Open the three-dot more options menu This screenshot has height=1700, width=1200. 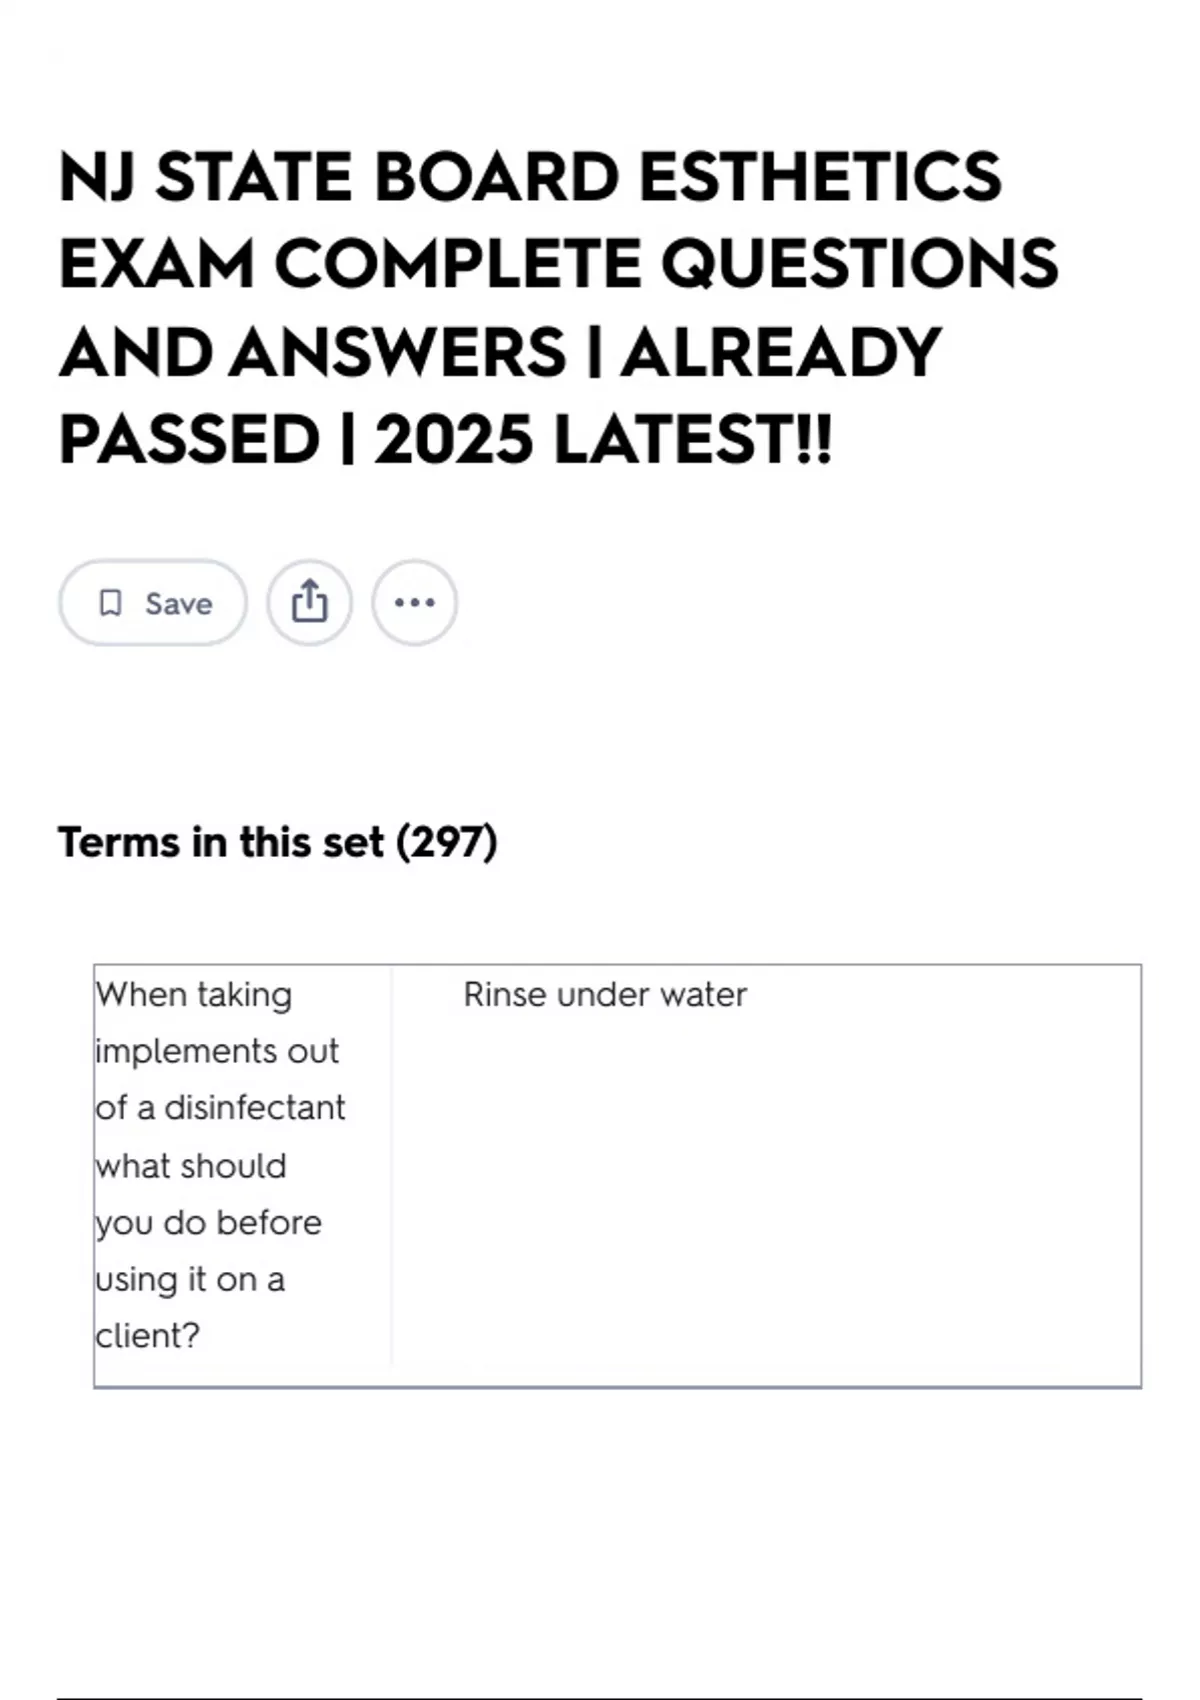click(414, 602)
